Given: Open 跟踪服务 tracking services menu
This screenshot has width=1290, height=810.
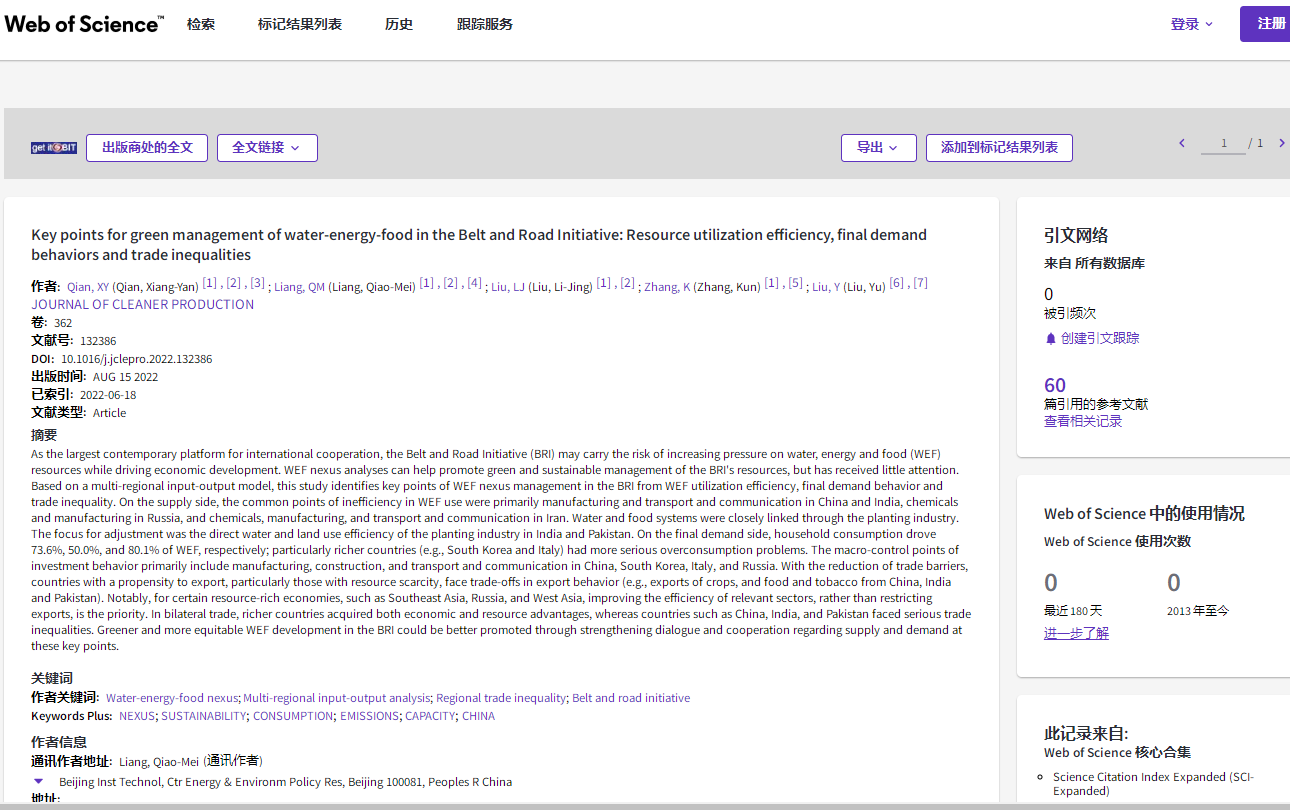Looking at the screenshot, I should click(485, 24).
